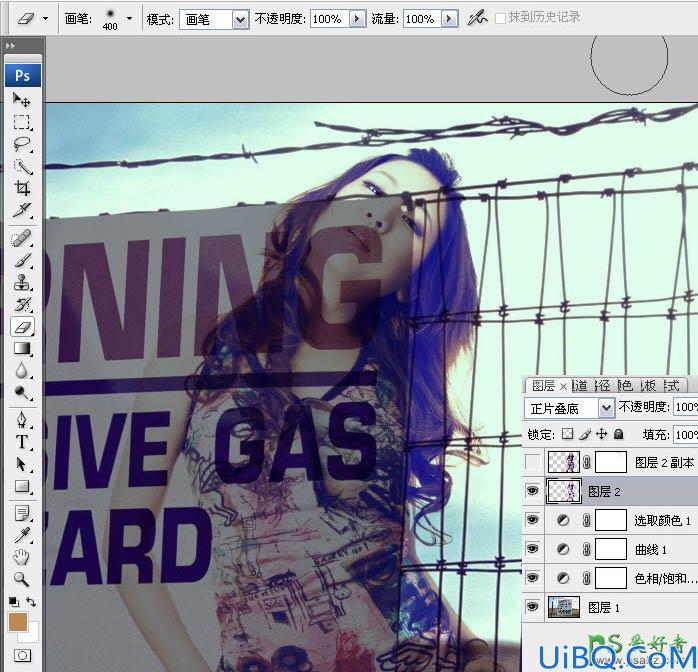Select the Pen tool

(x=21, y=420)
